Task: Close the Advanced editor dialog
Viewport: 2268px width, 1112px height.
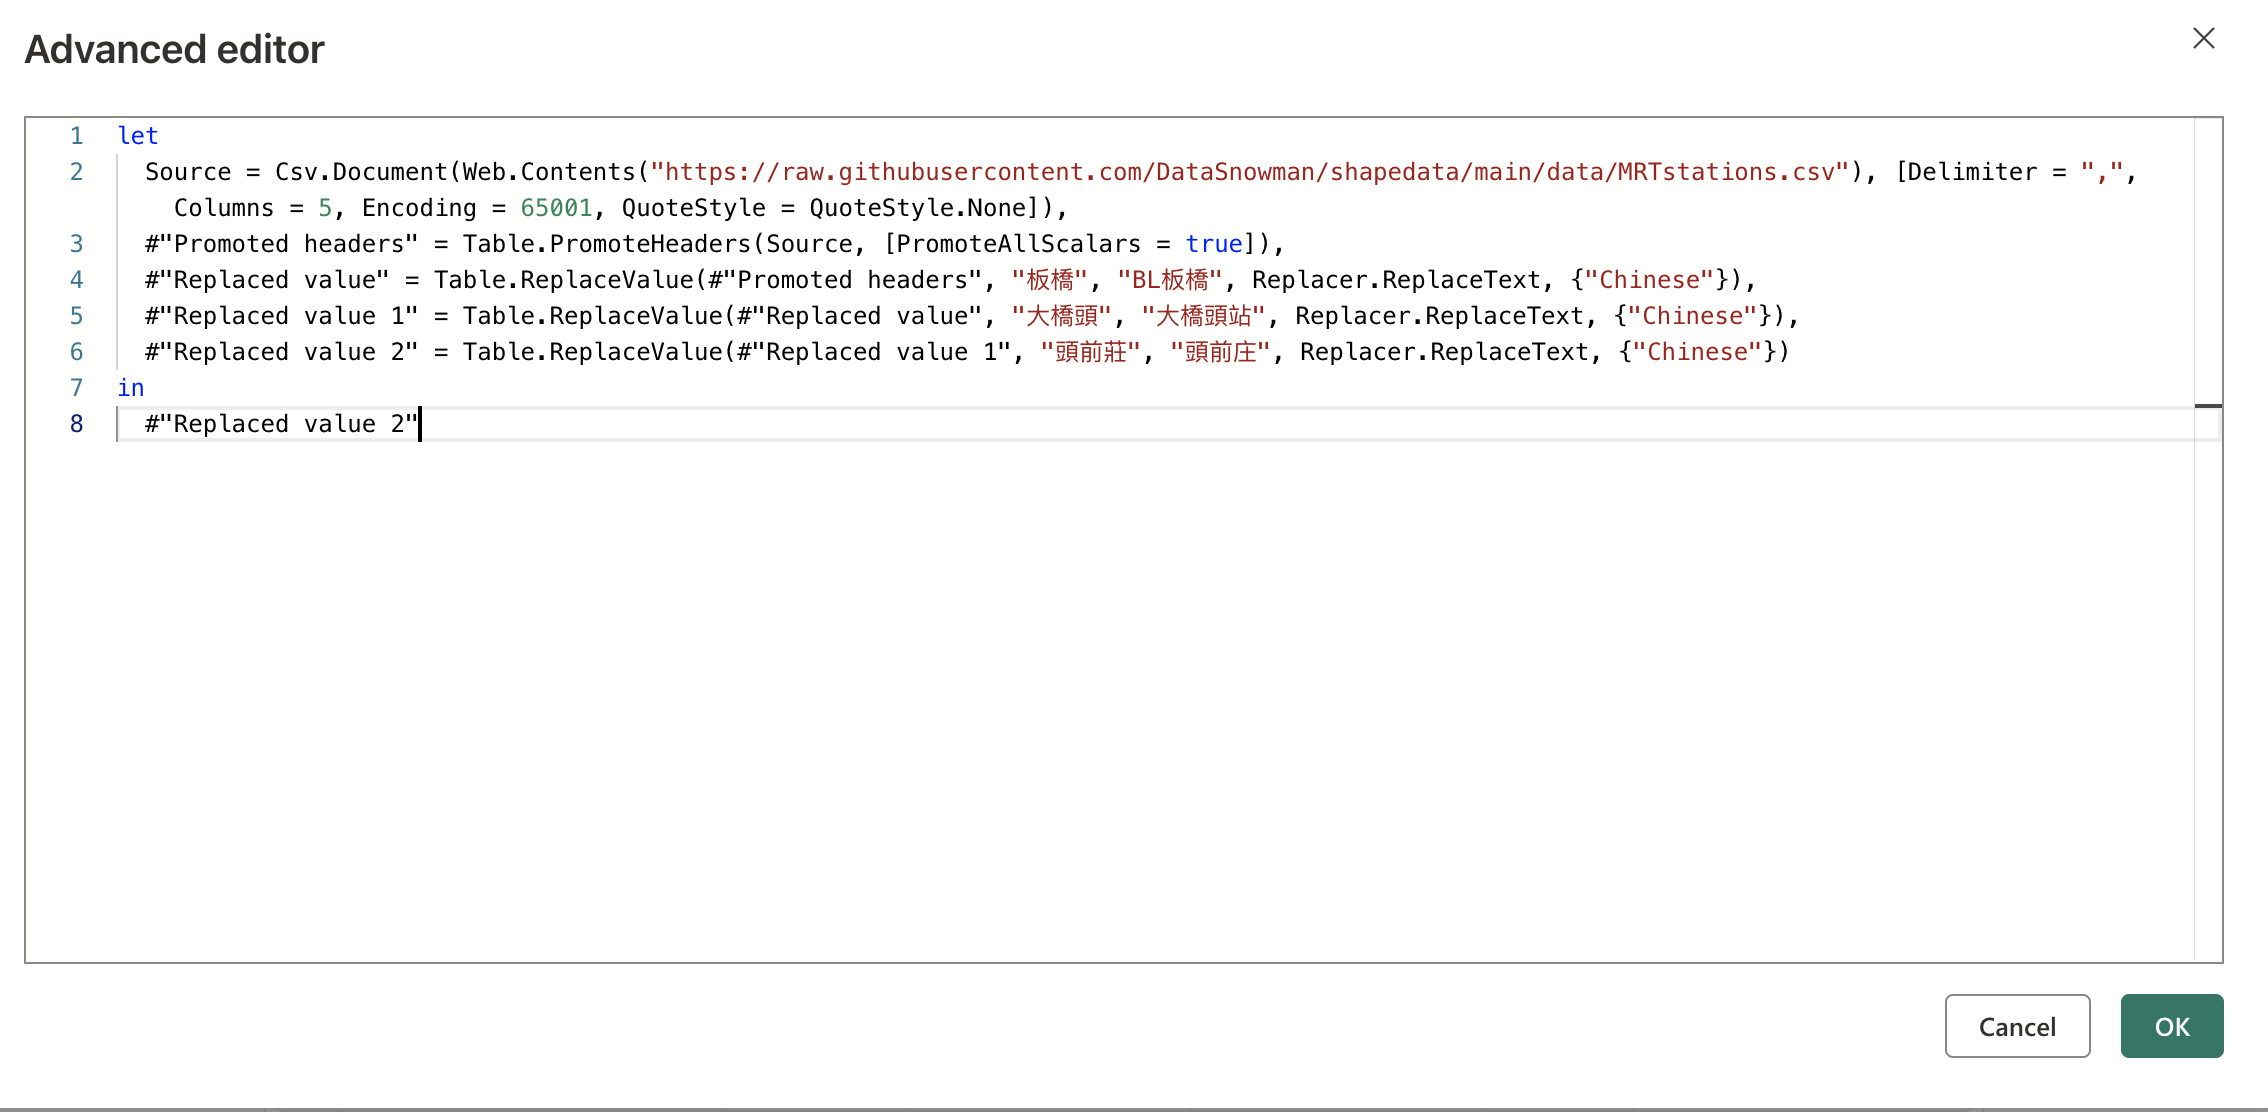Action: [2203, 39]
